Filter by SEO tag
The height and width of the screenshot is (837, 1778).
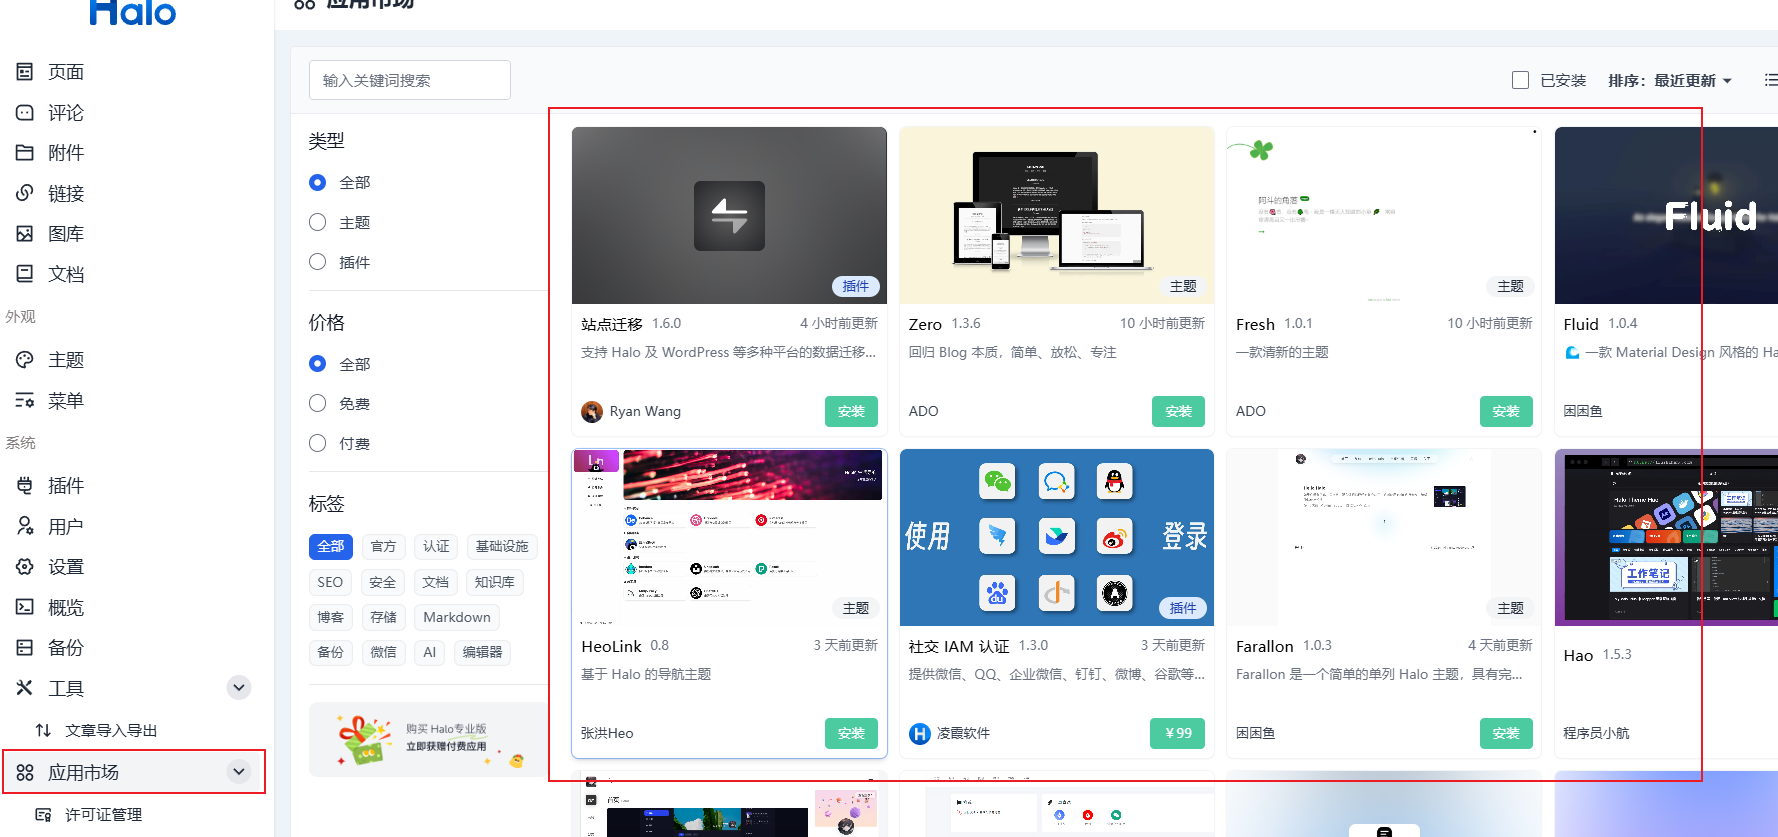330,582
